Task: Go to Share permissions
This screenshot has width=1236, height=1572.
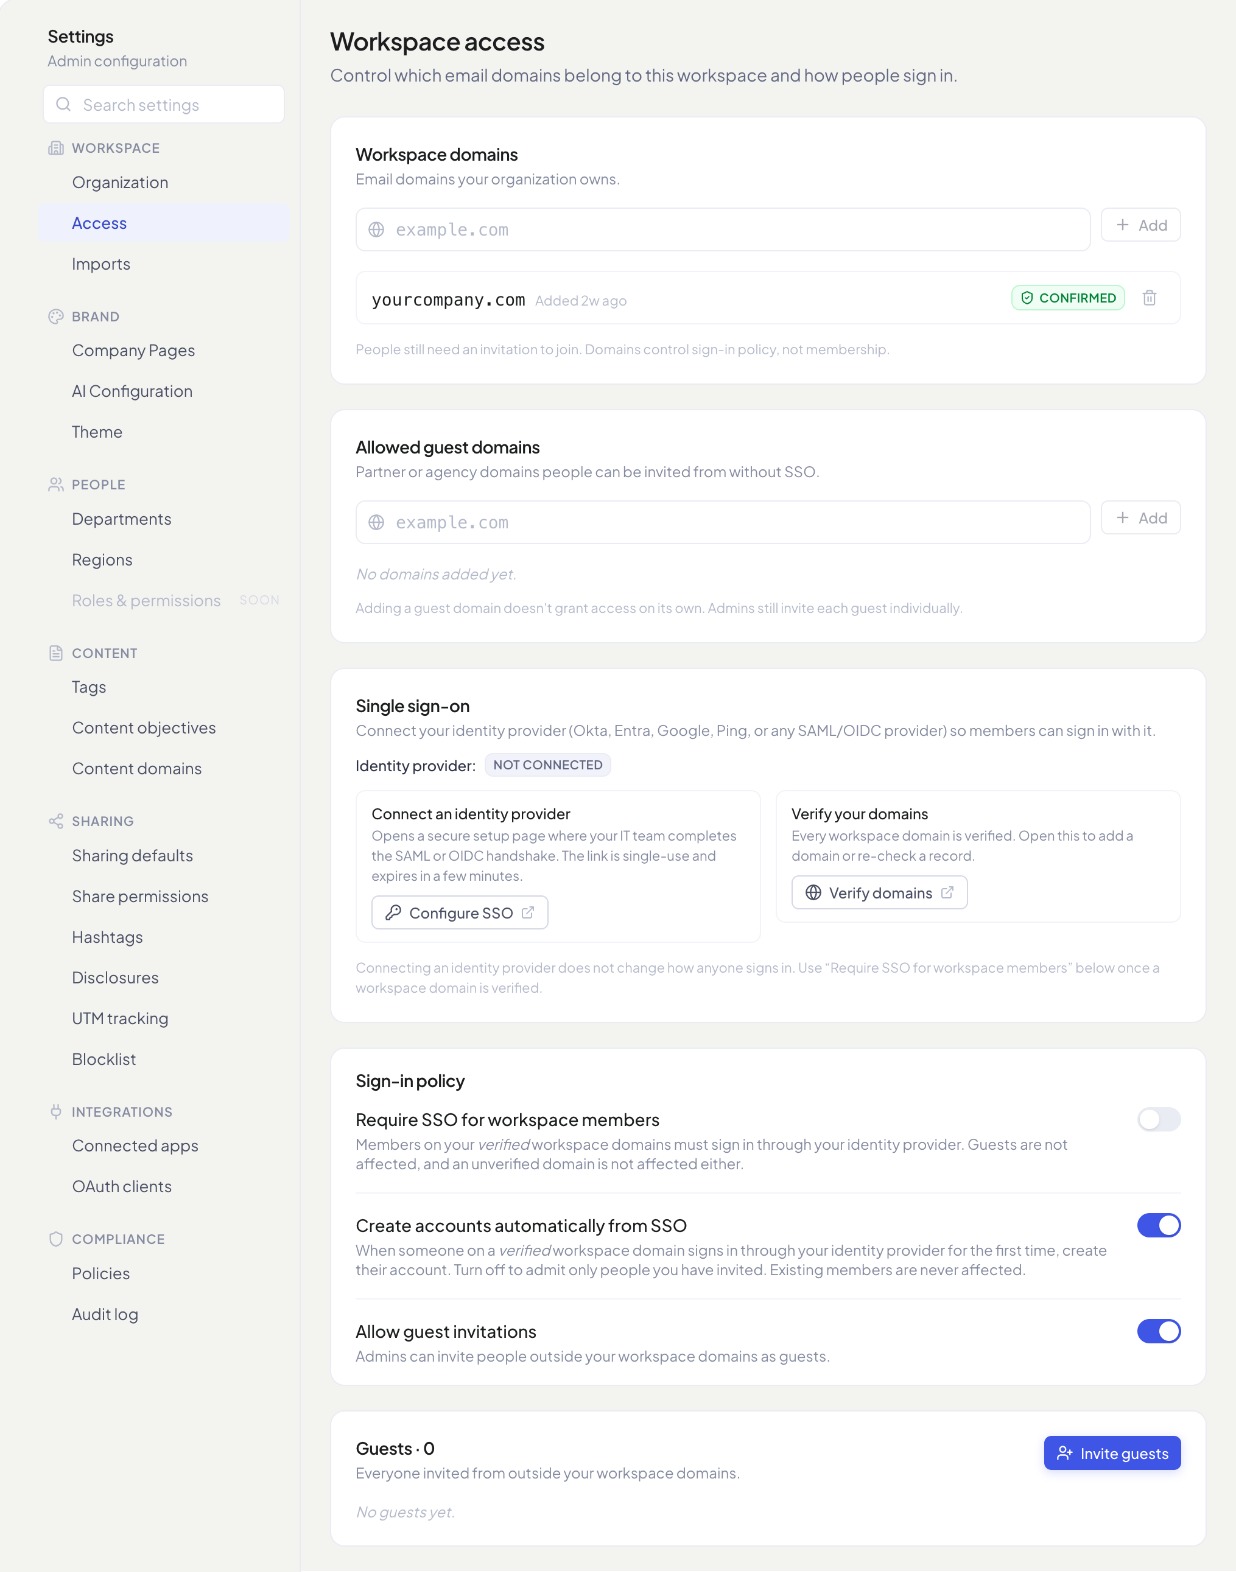Action: (x=164, y=897)
